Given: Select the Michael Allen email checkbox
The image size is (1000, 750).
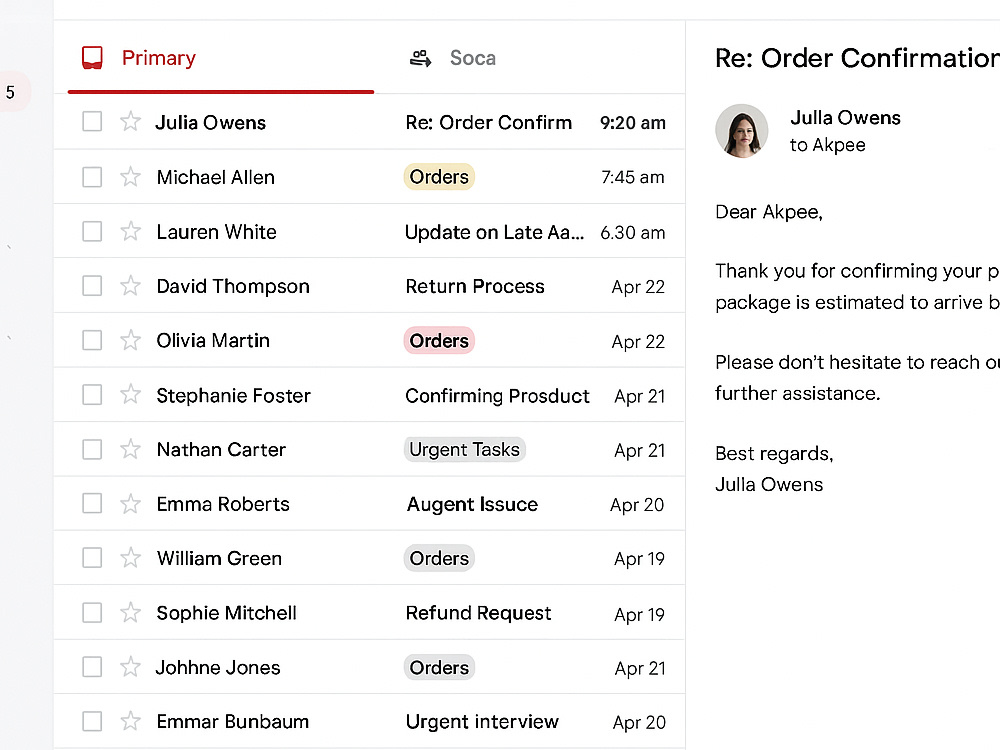Looking at the screenshot, I should (x=92, y=177).
